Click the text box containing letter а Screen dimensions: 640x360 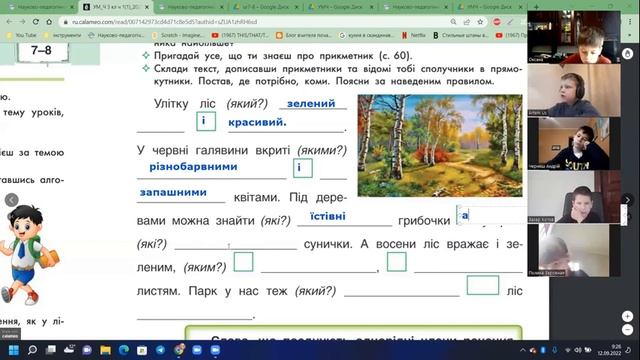click(x=491, y=215)
